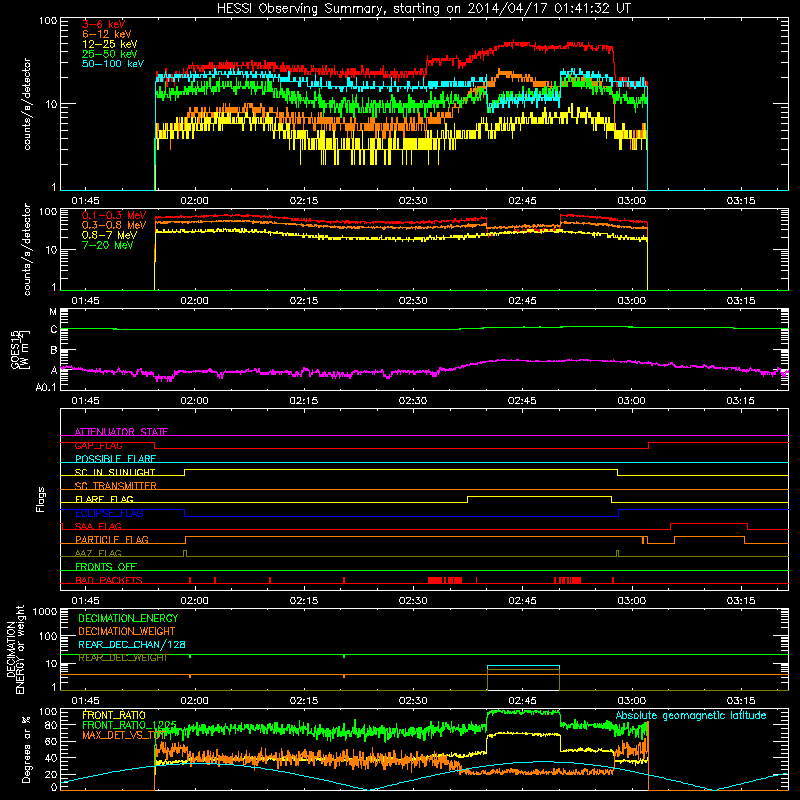This screenshot has height=800, width=800.
Task: Click the A0.1 tick label on GOES plot
Action: [46, 388]
